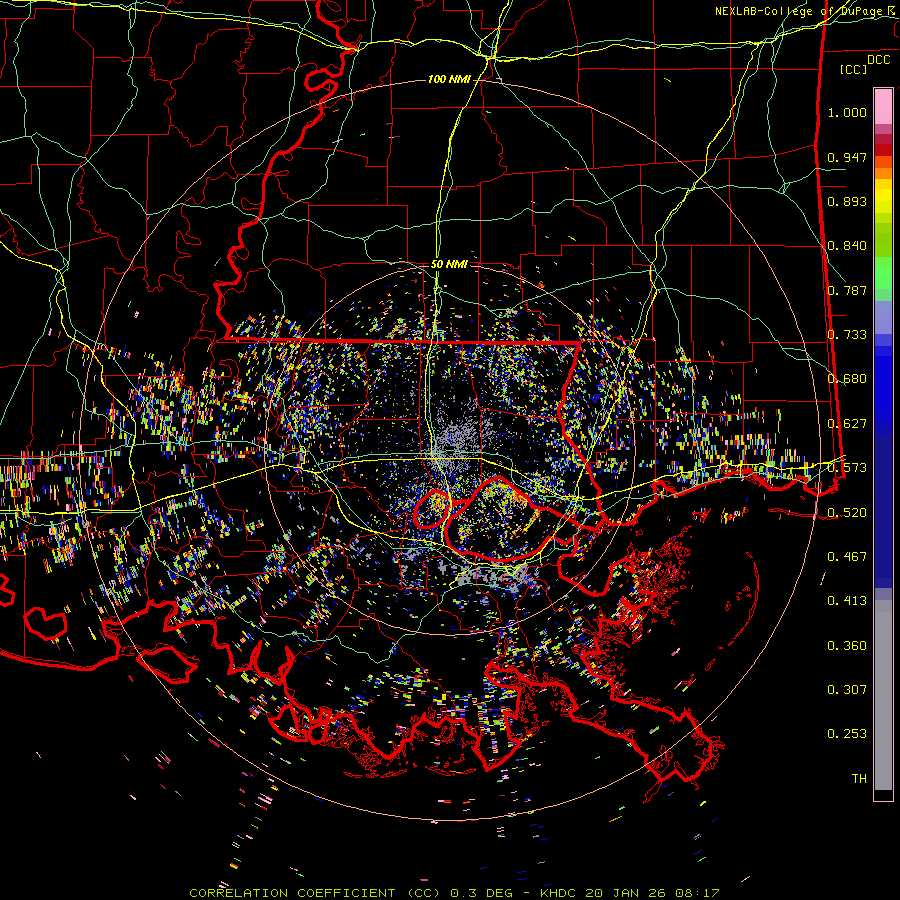Screen dimensions: 900x900
Task: Click the 0.413 legend value
Action: (847, 601)
